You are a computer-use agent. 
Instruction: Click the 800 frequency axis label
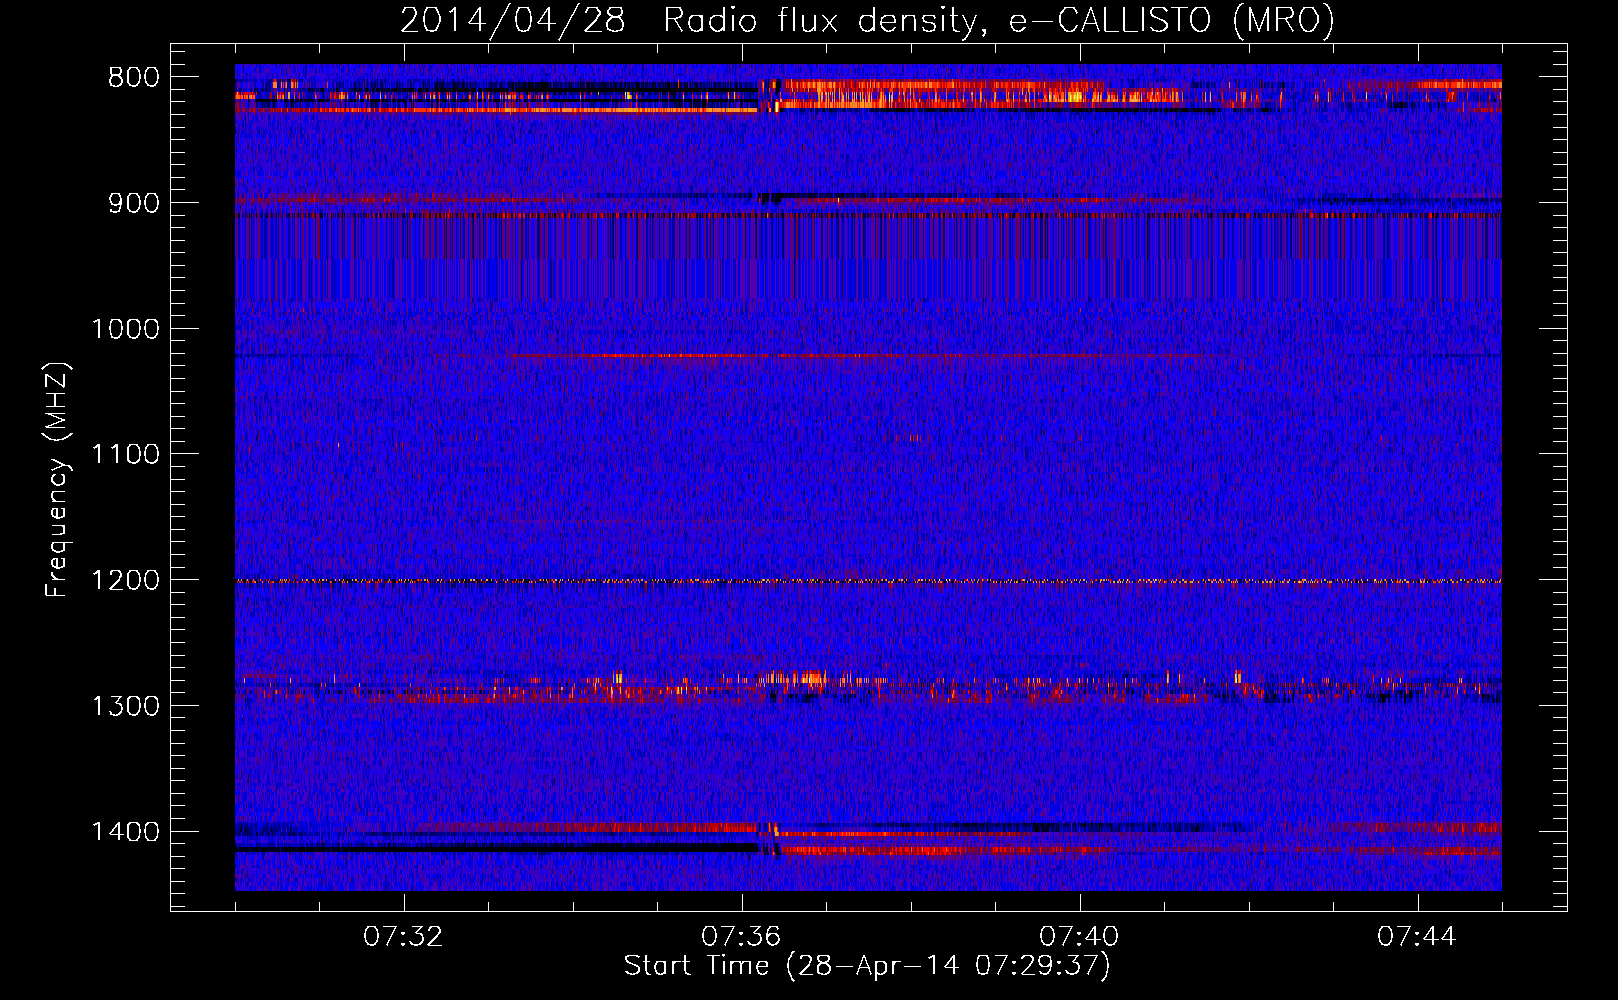tap(133, 78)
